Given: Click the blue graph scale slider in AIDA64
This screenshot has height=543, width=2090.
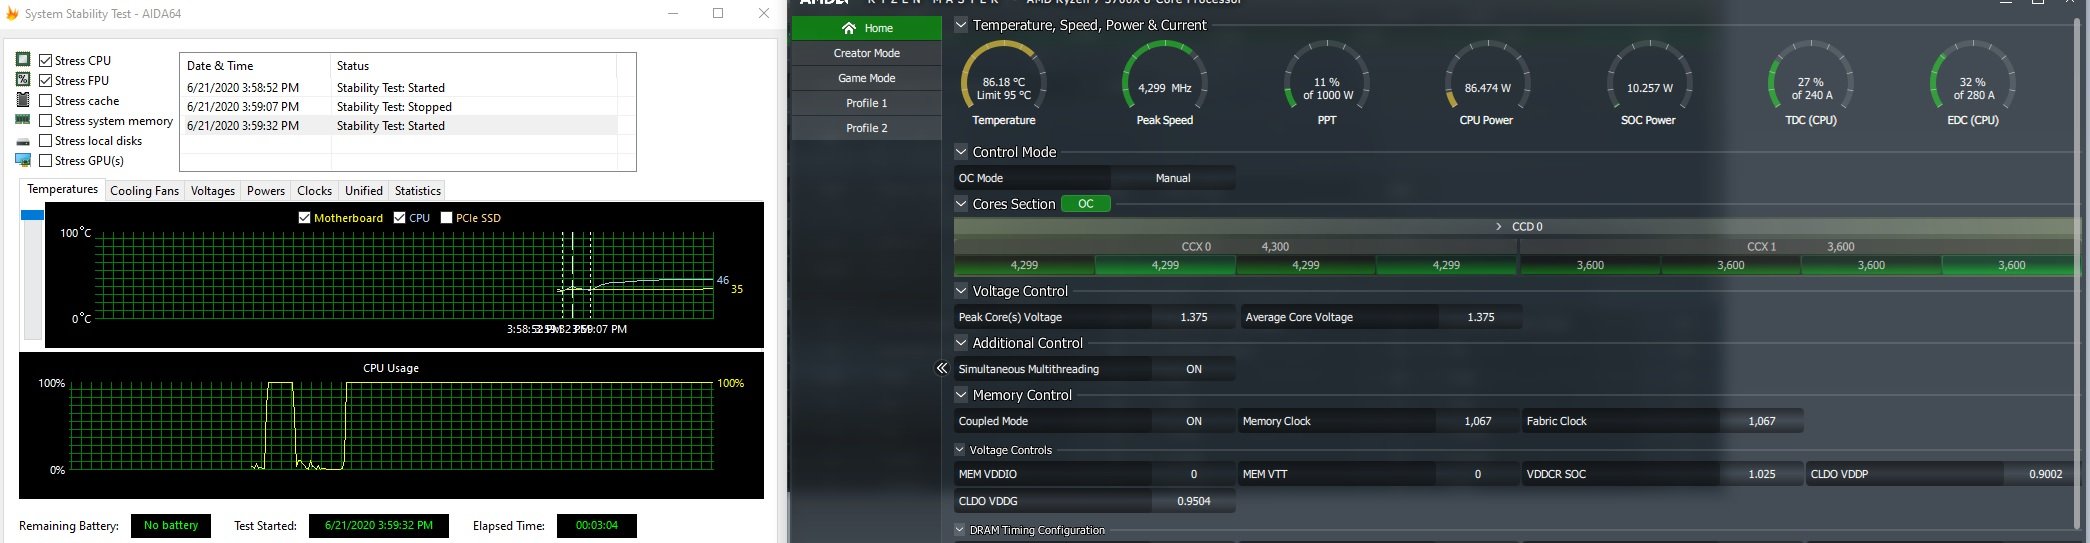Looking at the screenshot, I should point(32,215).
